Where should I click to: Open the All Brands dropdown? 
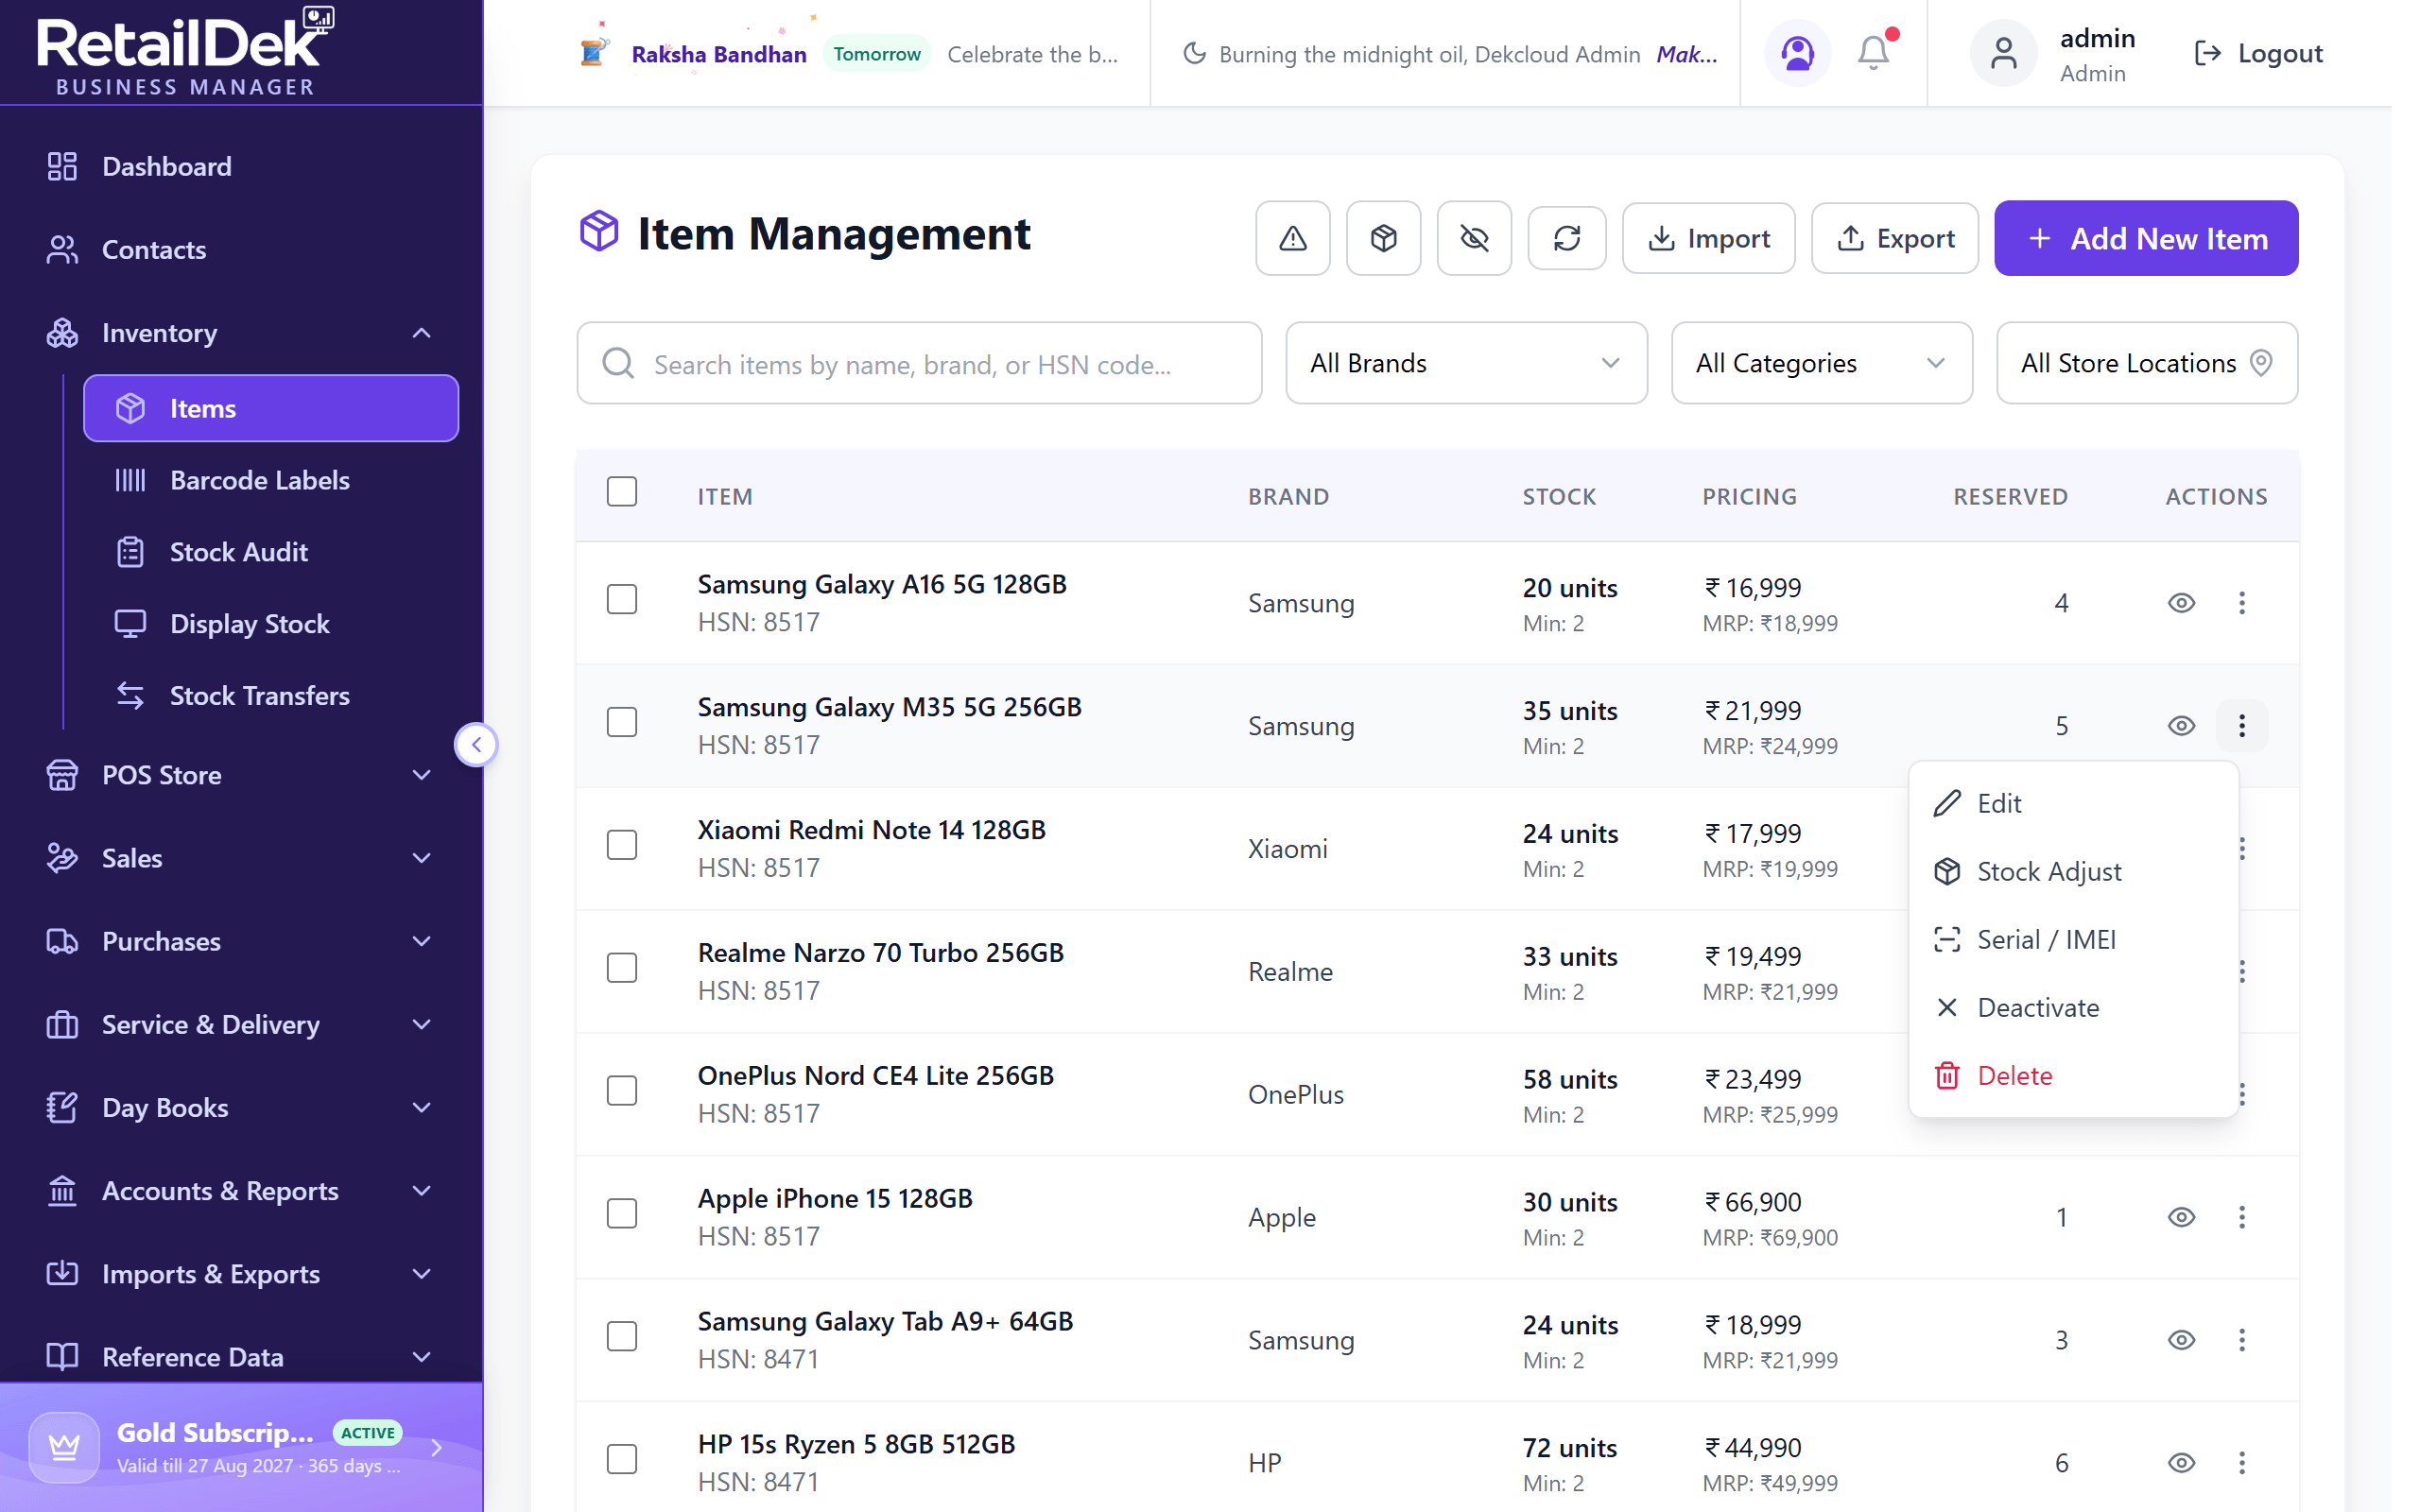click(1466, 363)
